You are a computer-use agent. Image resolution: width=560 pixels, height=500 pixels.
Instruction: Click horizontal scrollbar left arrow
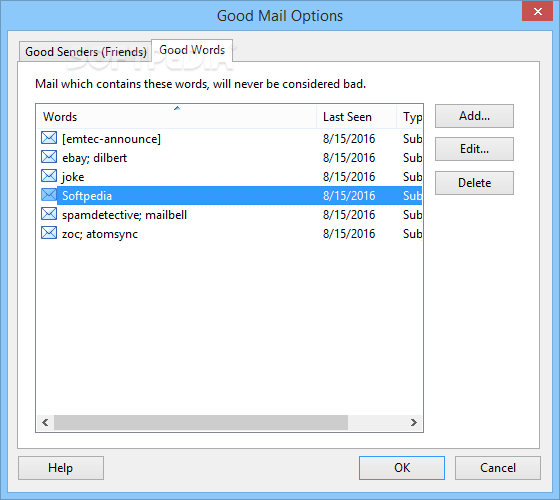[45, 422]
